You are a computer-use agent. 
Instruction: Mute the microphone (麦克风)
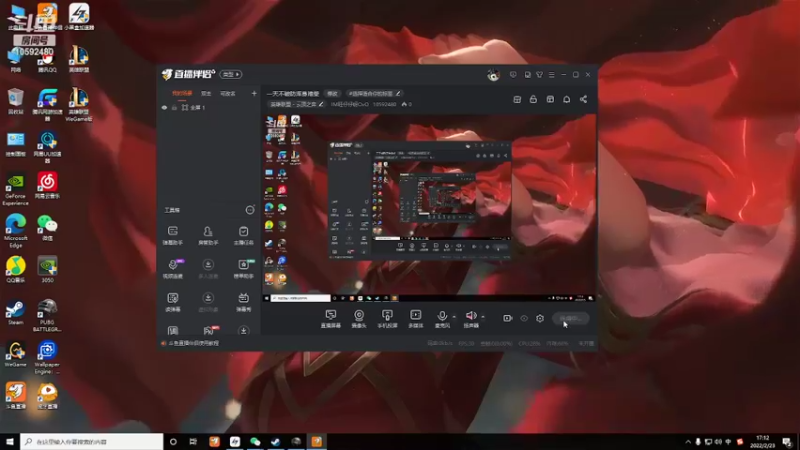coord(442,319)
